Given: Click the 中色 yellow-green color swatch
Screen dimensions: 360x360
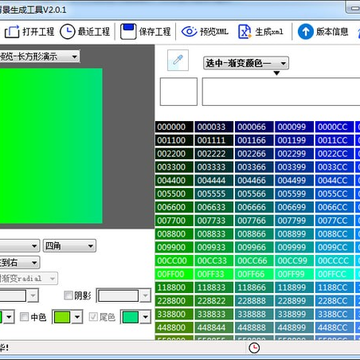Looking at the screenshot, I should pyautogui.click(x=62, y=317).
